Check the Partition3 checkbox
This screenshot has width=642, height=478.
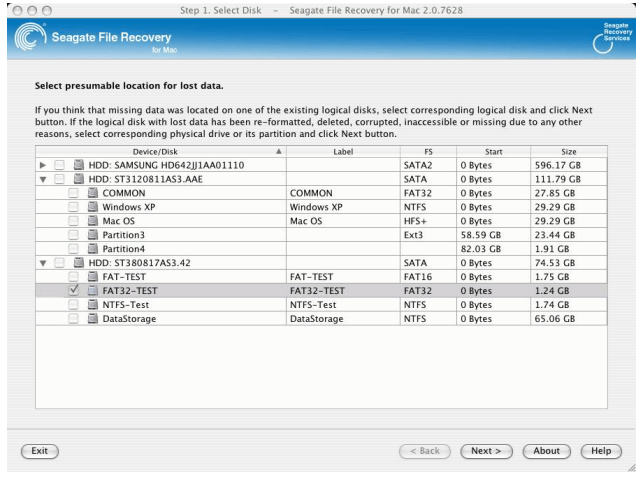[73, 235]
